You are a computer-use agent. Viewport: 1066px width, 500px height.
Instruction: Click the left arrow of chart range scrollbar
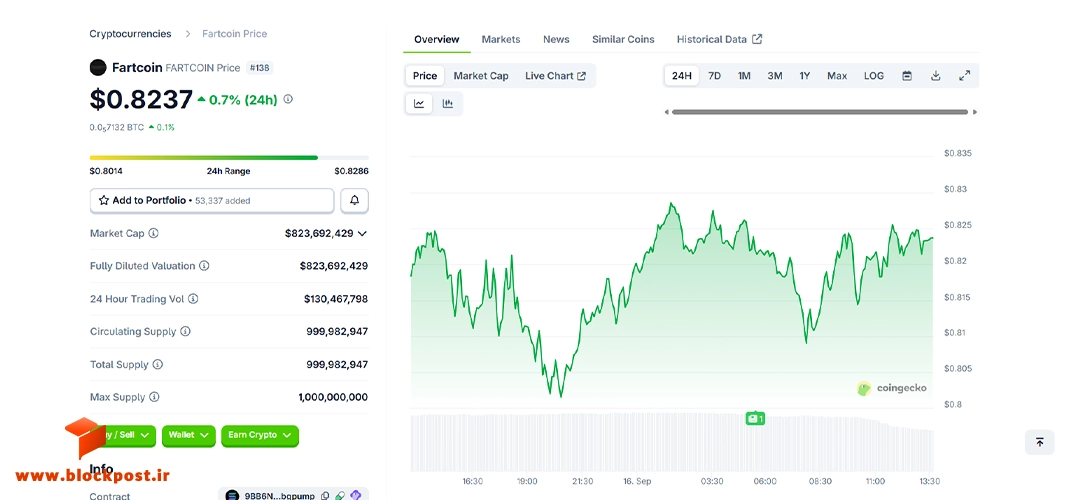667,112
